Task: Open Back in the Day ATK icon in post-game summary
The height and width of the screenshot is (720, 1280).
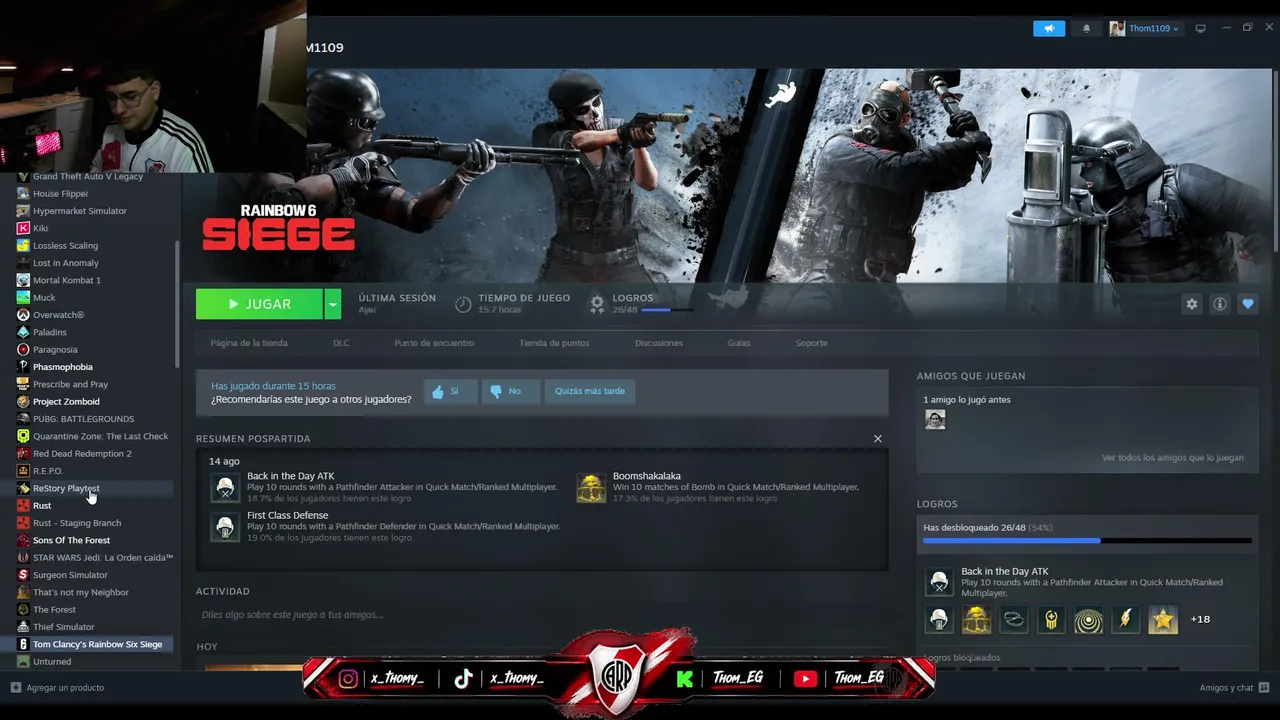Action: 225,487
